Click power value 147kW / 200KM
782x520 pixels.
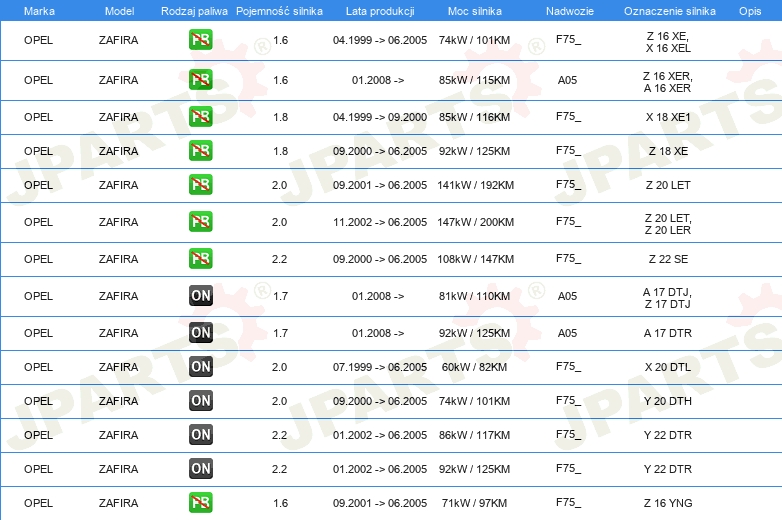point(475,222)
